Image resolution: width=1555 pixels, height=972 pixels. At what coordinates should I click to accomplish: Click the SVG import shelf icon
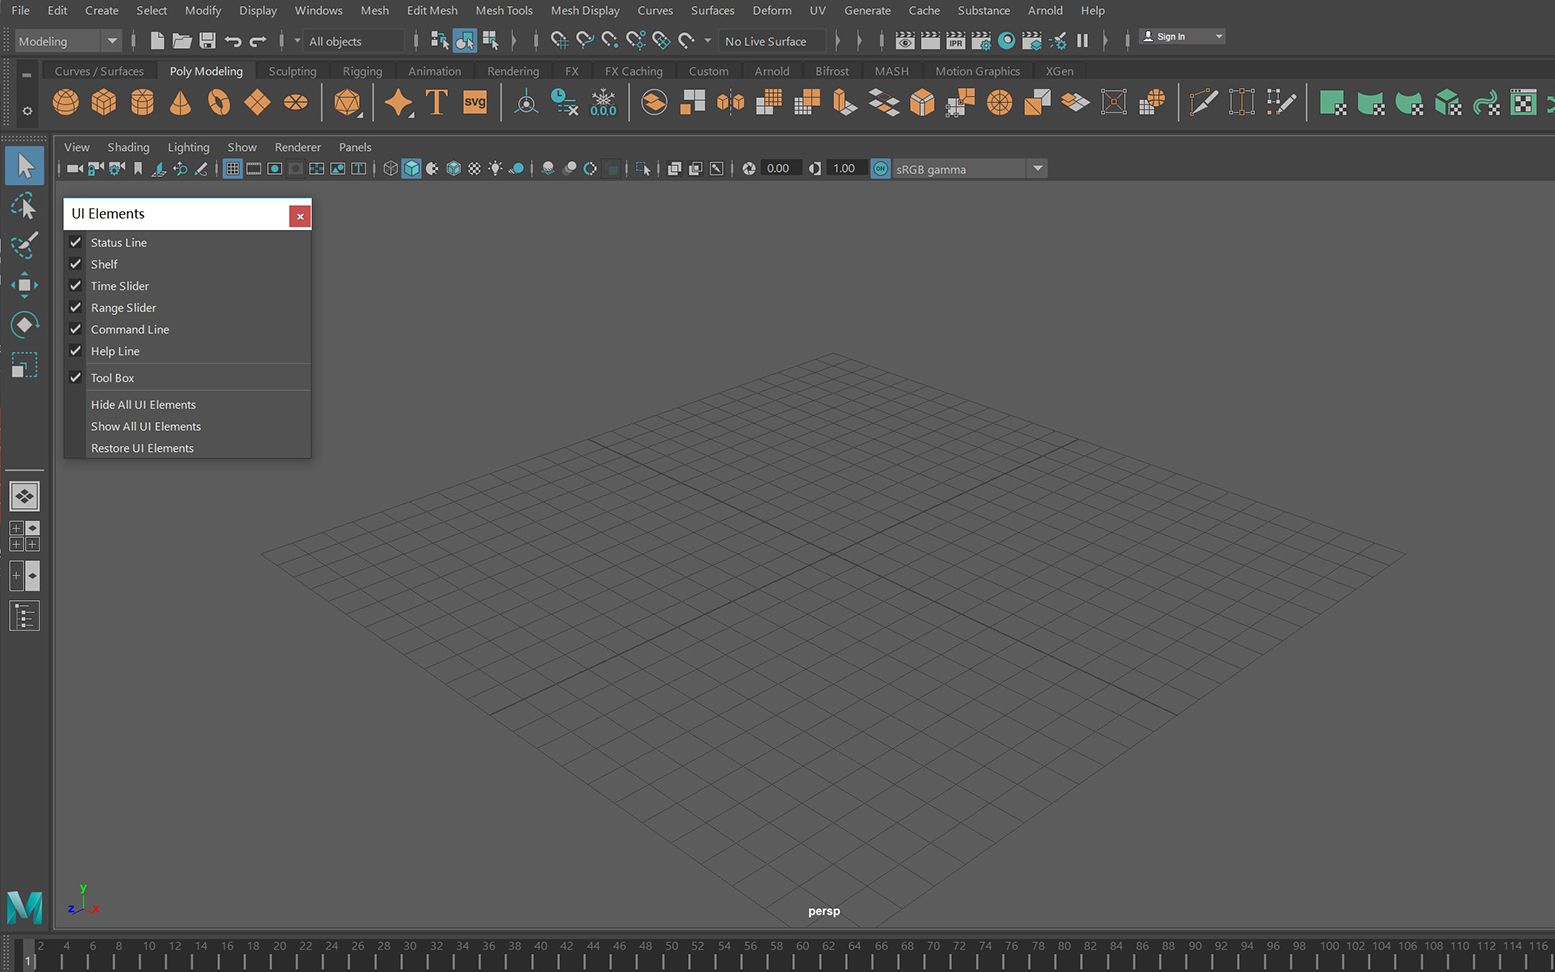pyautogui.click(x=475, y=102)
